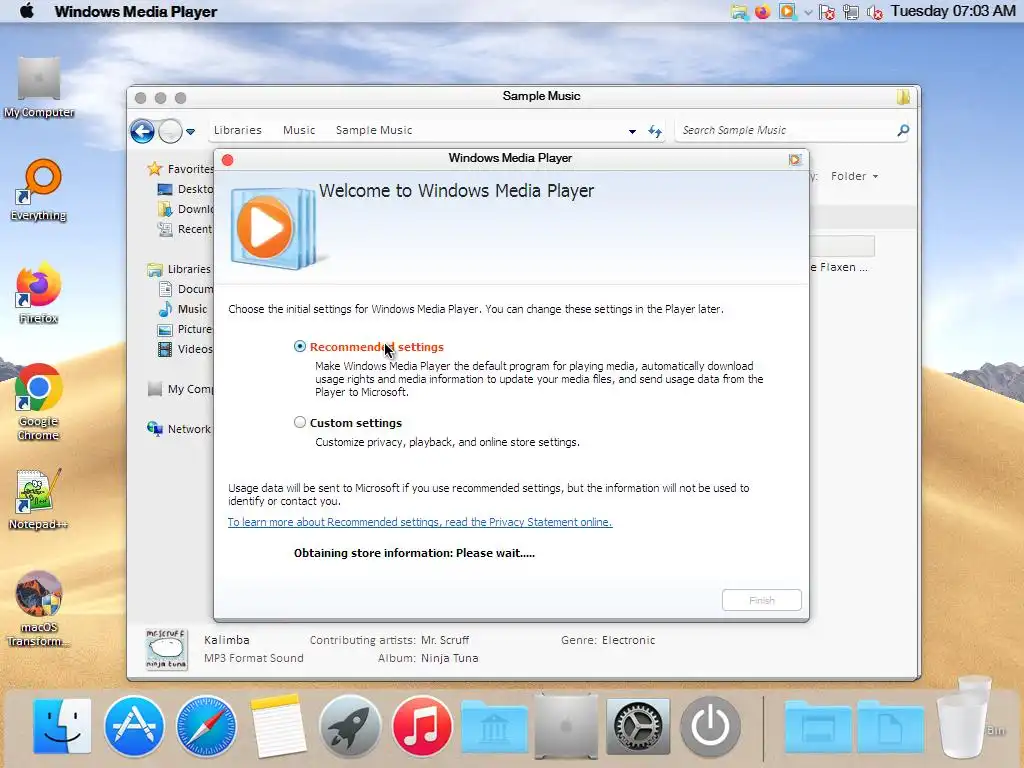Screen dimensions: 1024x768
Task: Open My Computer desktop icon
Action: point(39,88)
